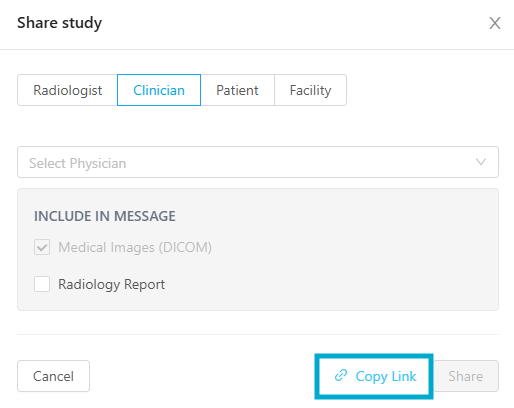
Task: Click the checkmark icon beside Medical Images
Action: coord(42,247)
